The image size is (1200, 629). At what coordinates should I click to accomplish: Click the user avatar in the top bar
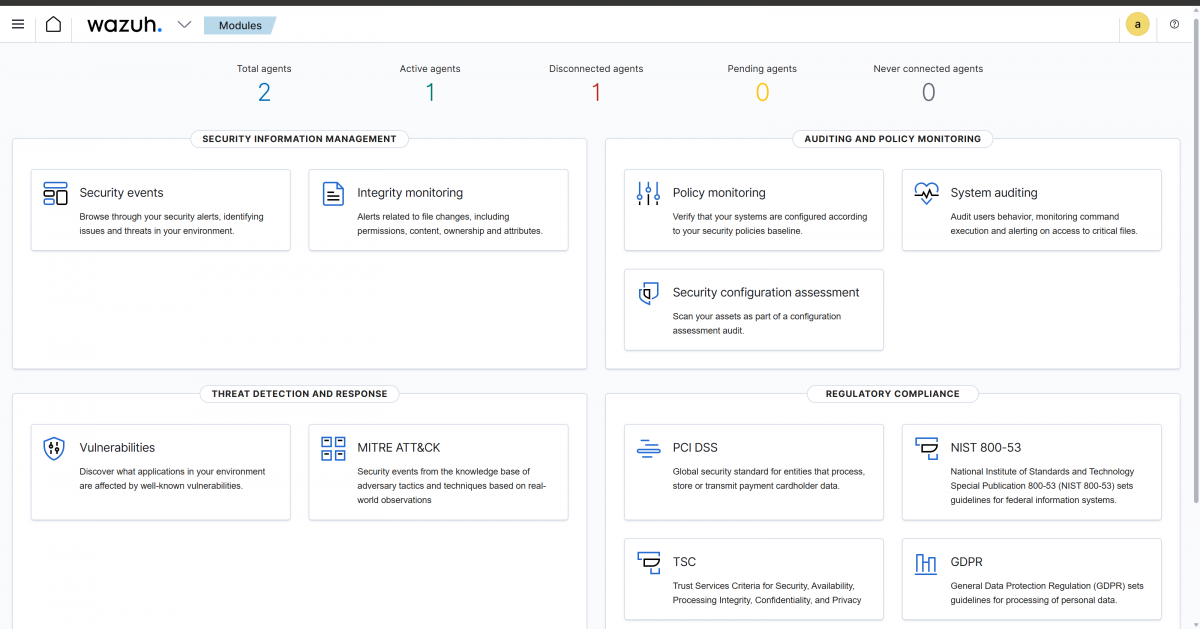(x=1137, y=24)
